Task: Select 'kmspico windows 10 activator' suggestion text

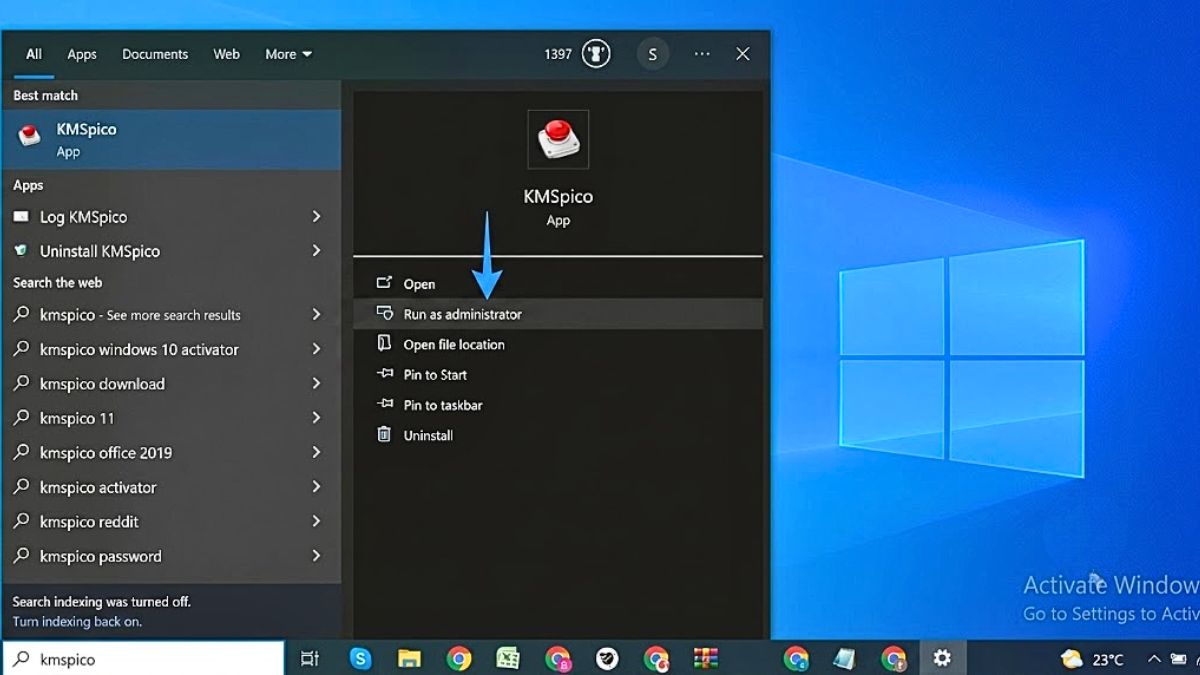Action: click(139, 350)
